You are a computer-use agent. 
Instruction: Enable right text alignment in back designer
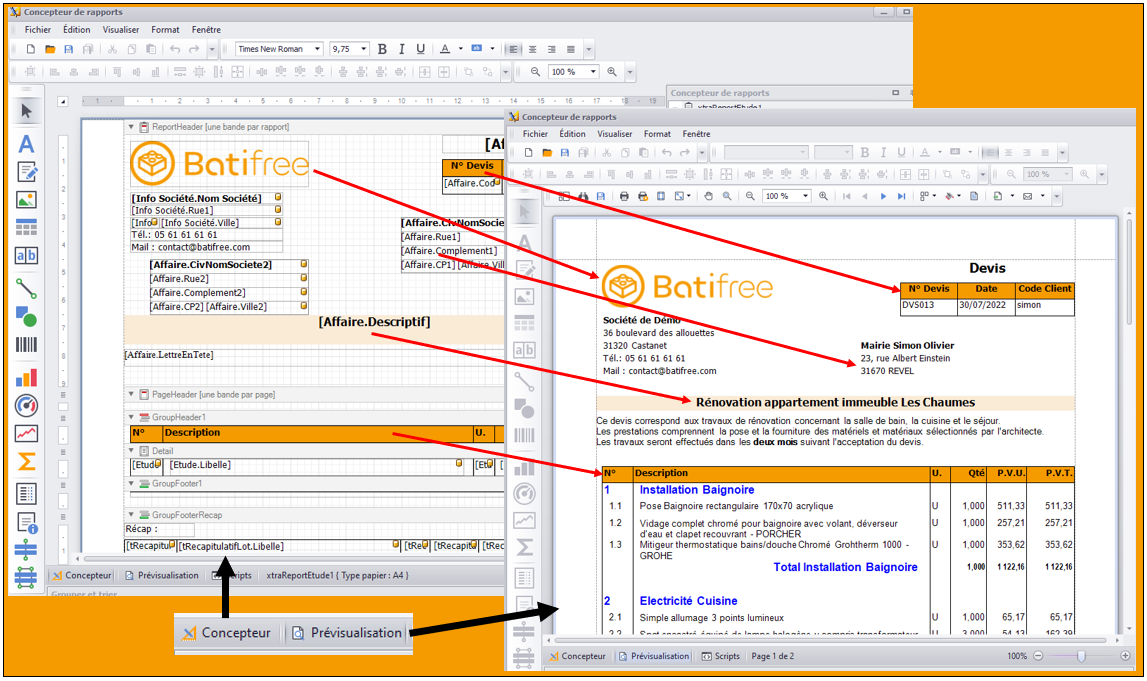[552, 49]
